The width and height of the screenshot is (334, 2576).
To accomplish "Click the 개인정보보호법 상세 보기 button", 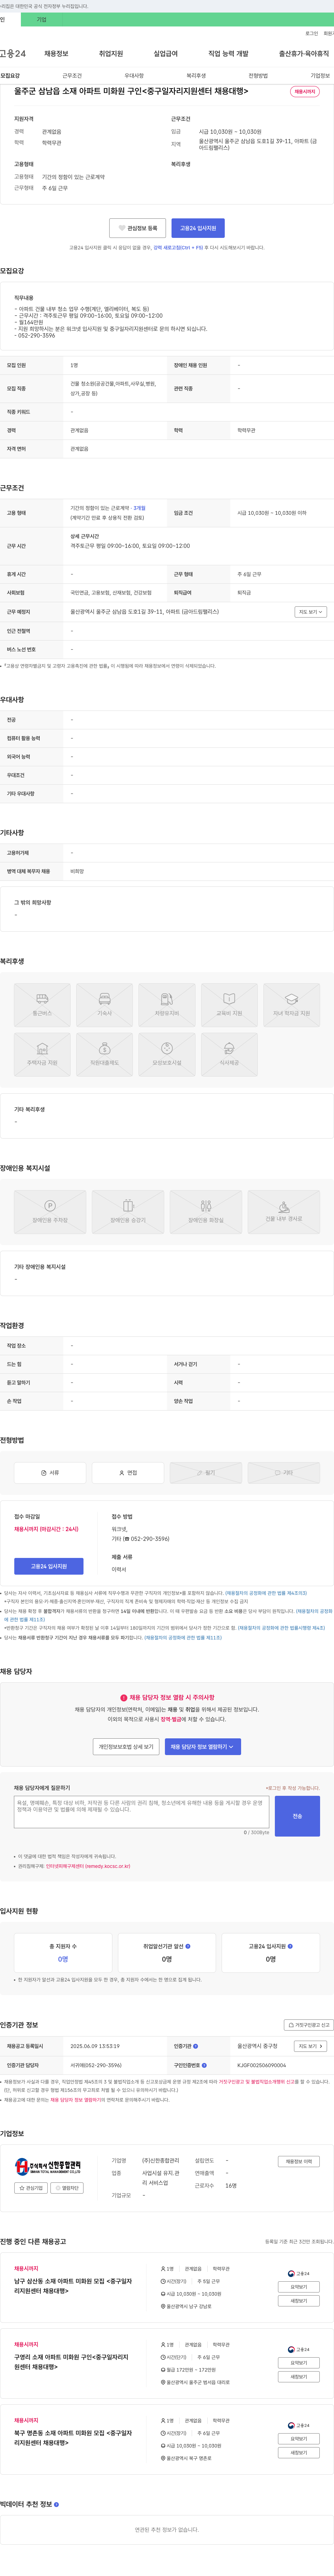I will point(126,1747).
